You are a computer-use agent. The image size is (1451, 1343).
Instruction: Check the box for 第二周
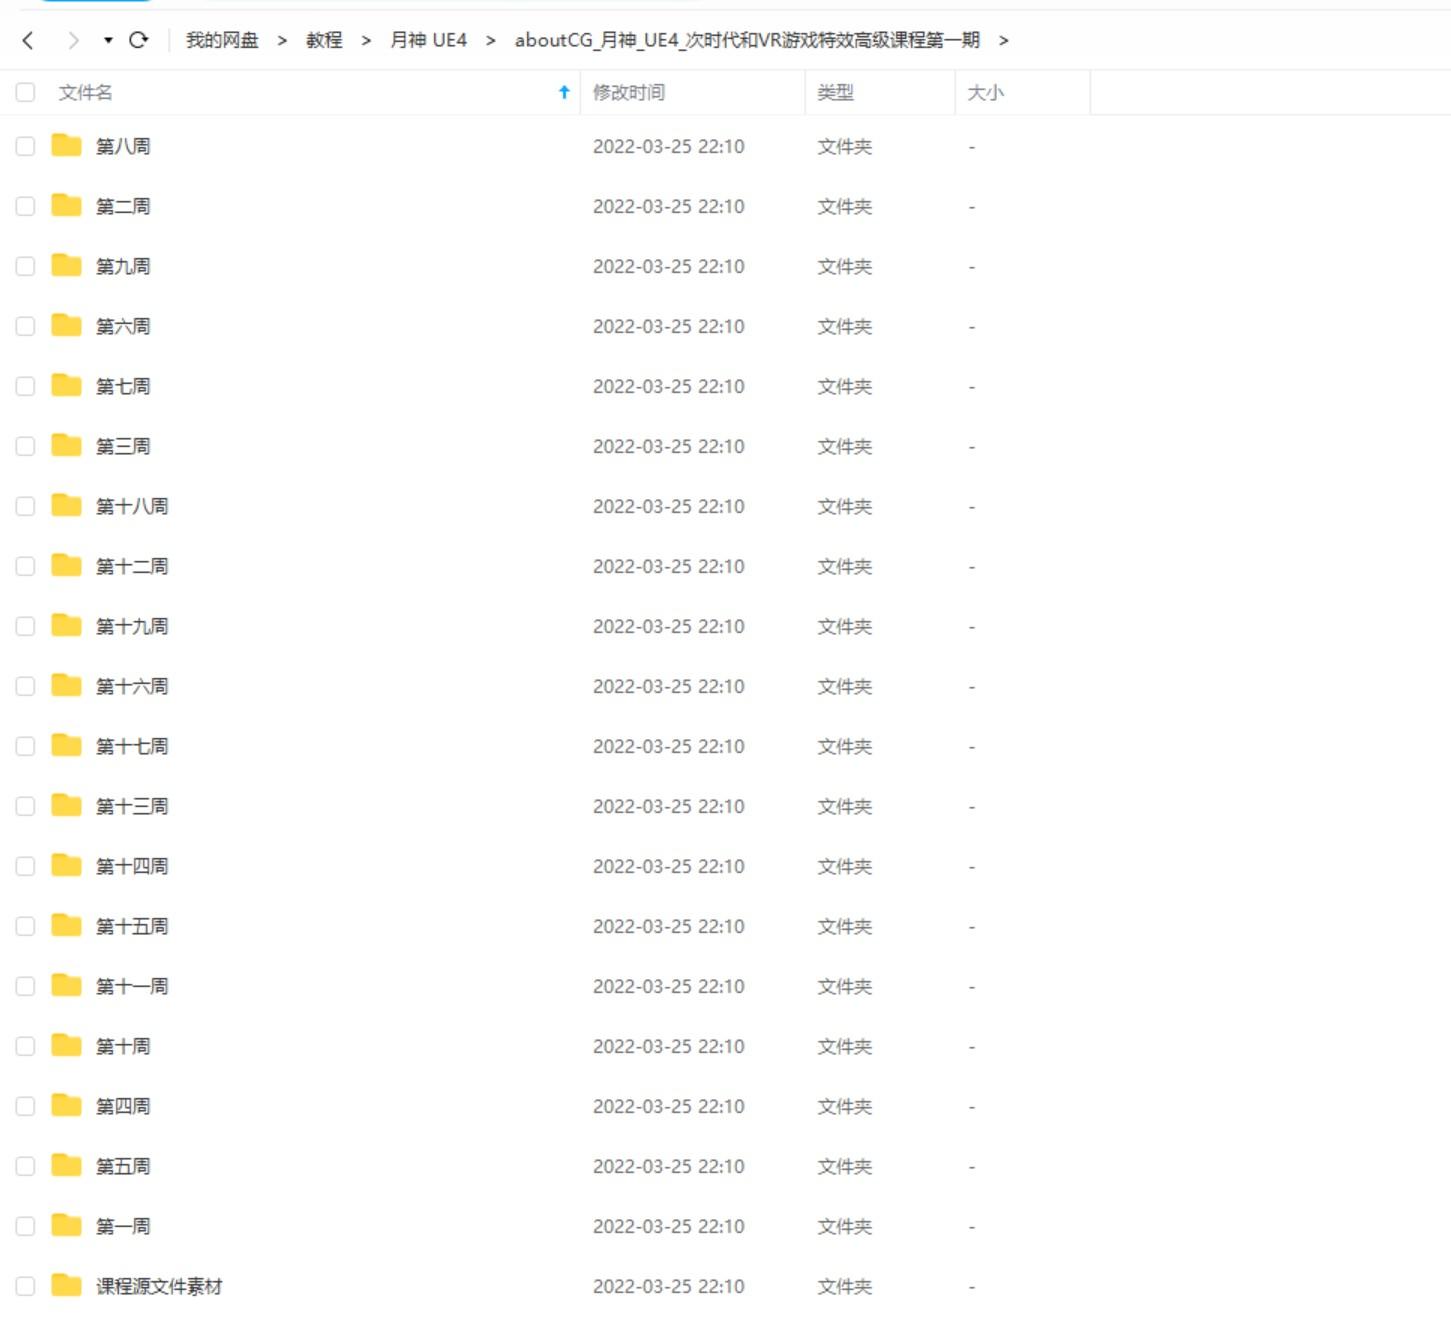point(26,206)
